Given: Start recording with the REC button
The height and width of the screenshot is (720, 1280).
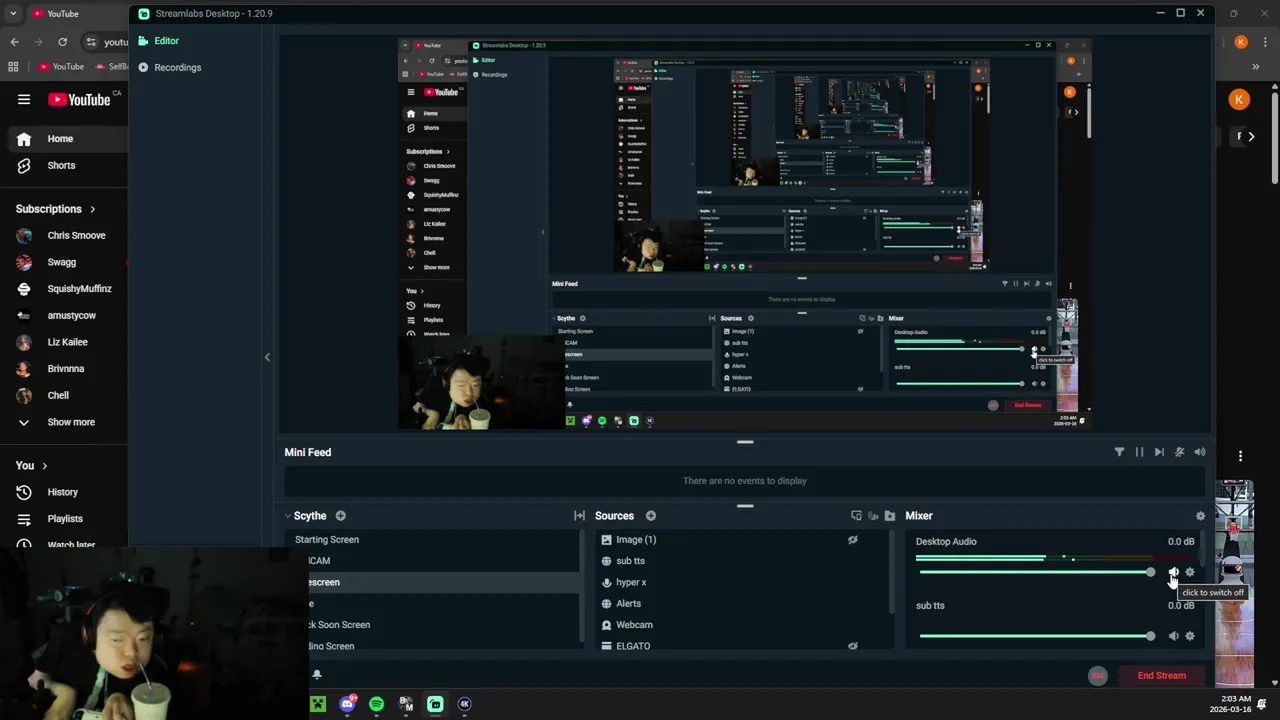Looking at the screenshot, I should click(x=1098, y=676).
